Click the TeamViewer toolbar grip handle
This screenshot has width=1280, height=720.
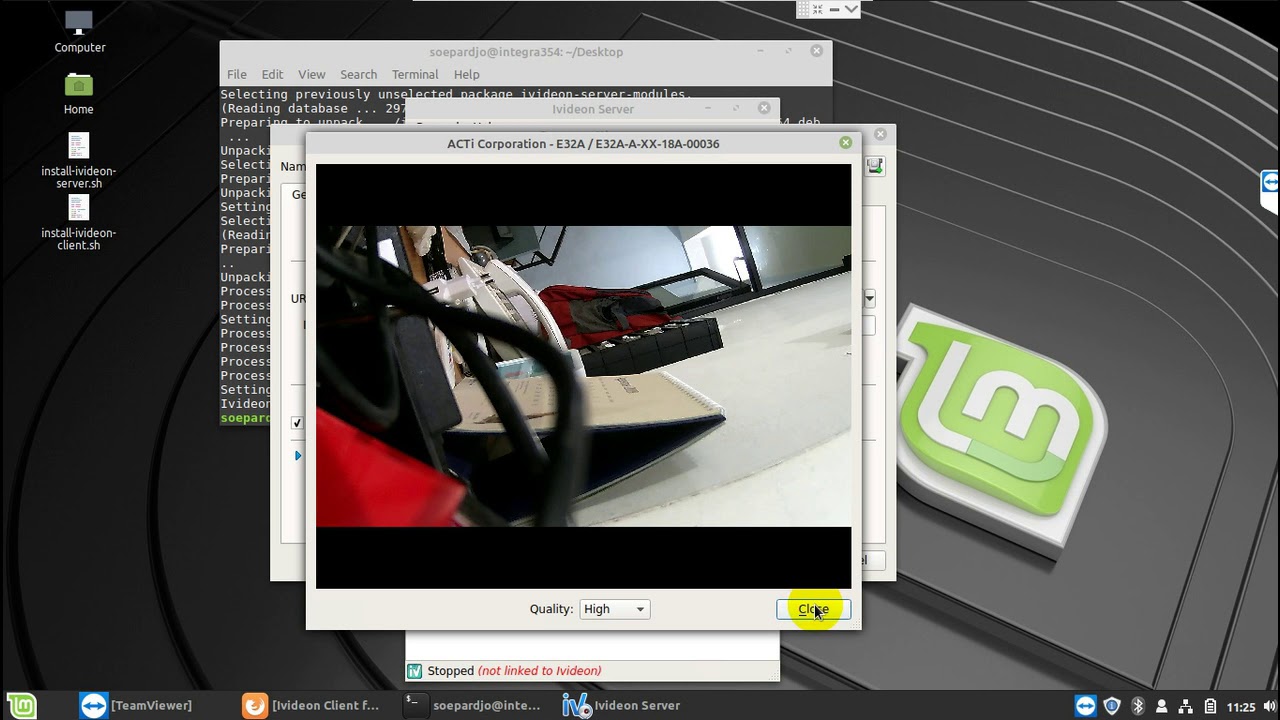click(x=803, y=9)
